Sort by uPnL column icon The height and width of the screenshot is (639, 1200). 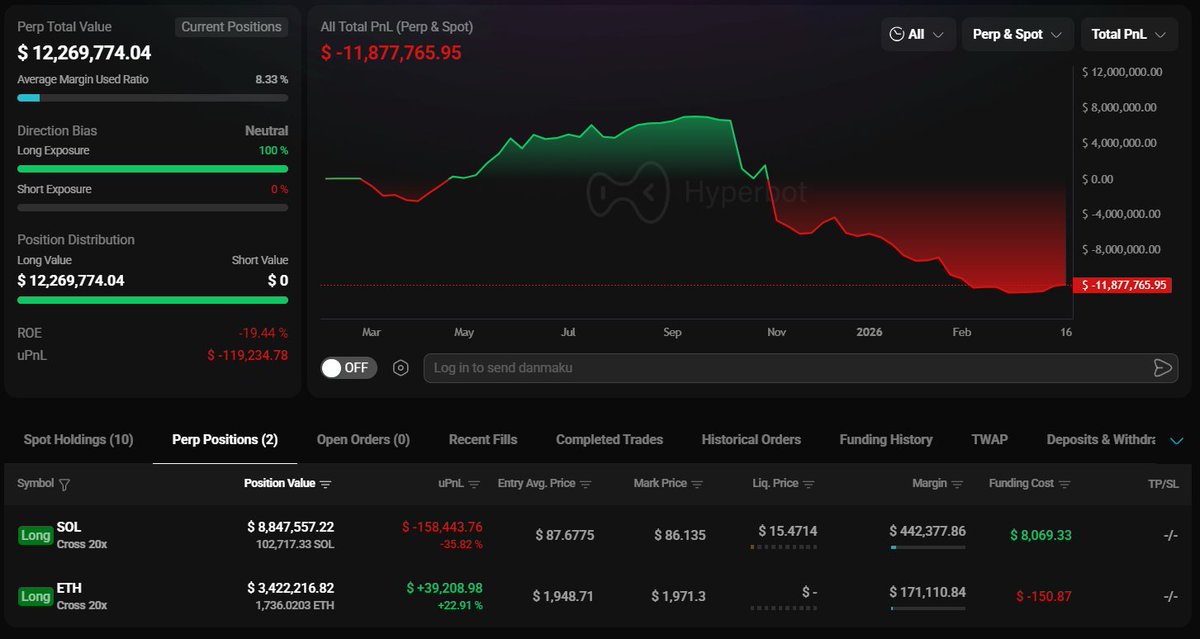[x=474, y=484]
